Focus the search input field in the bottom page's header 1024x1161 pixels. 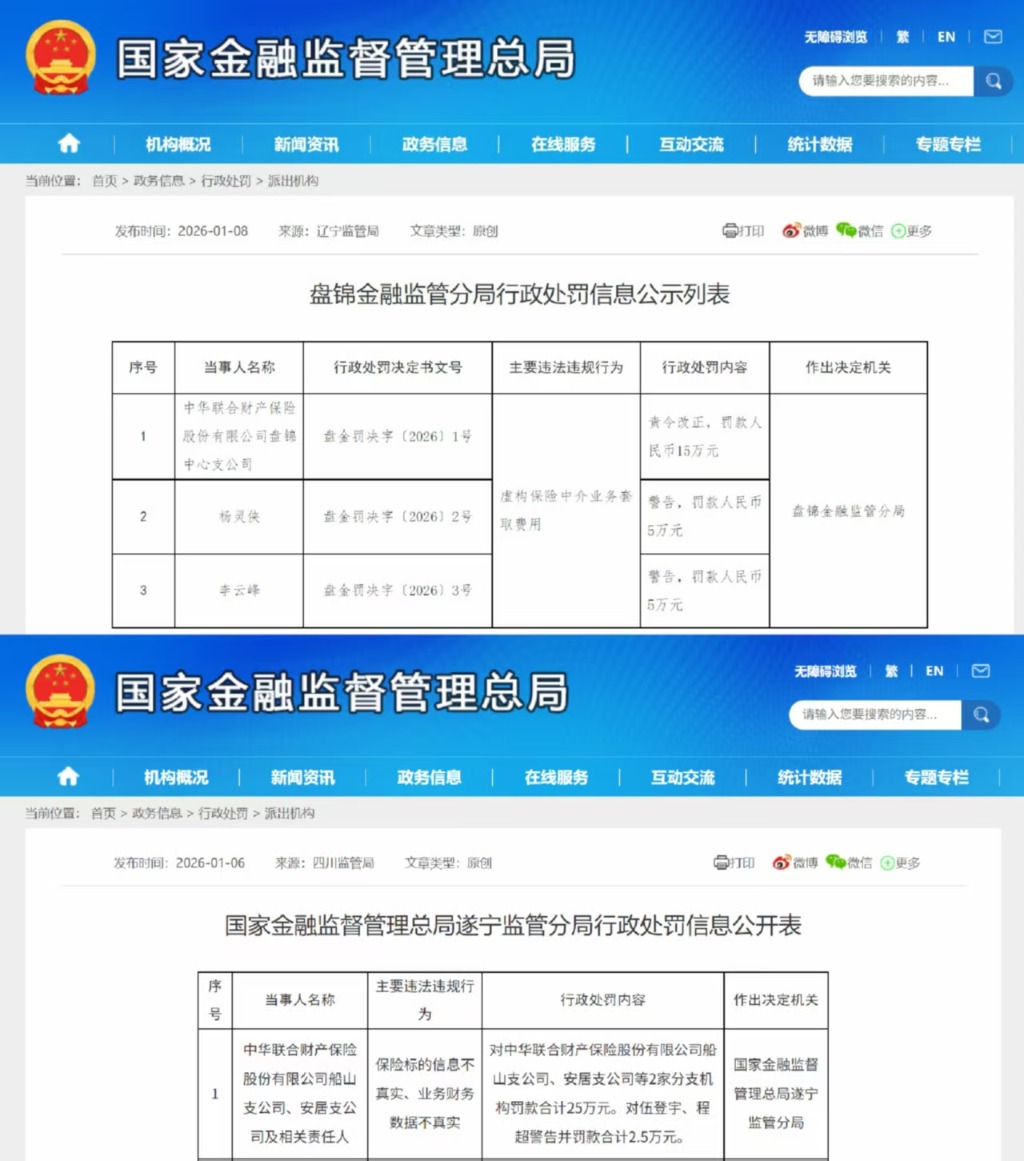coord(875,715)
